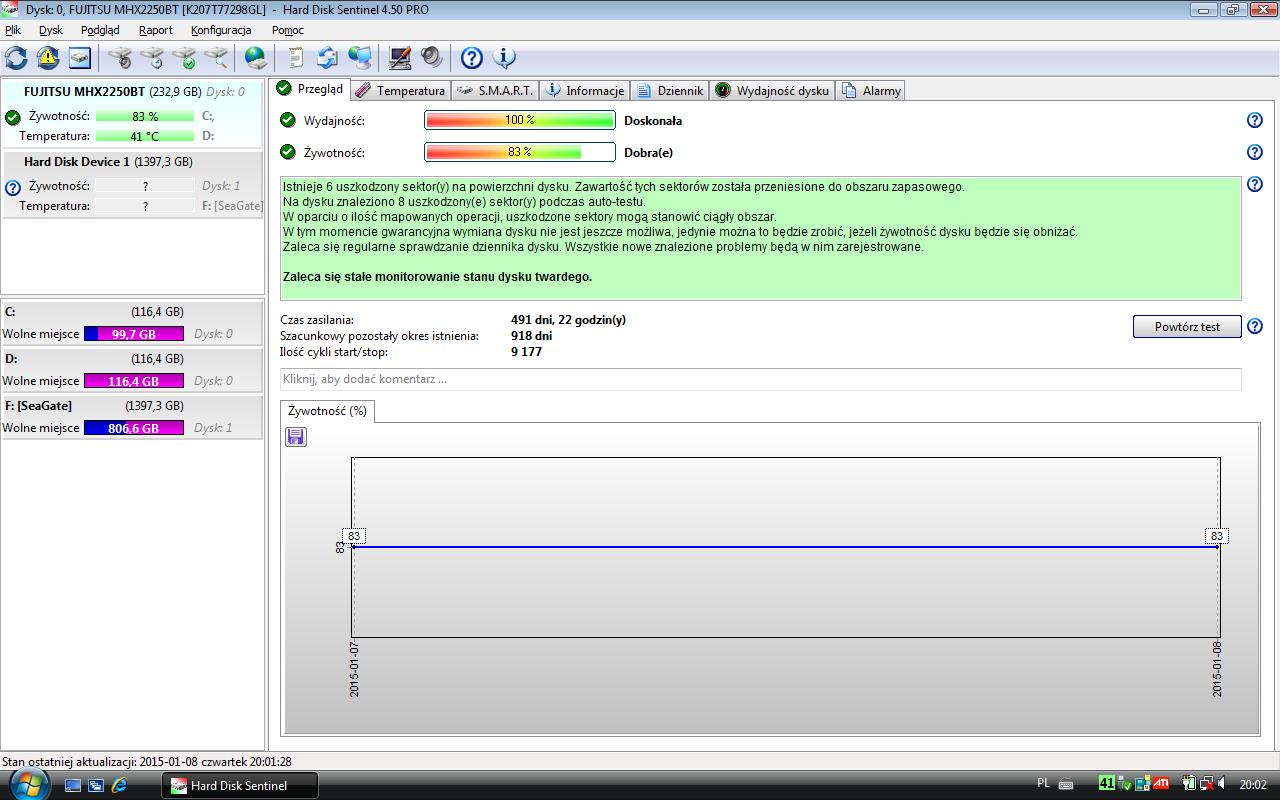The height and width of the screenshot is (800, 1280).
Task: Click the green check icon for FUJITSU disk
Action: point(13,118)
